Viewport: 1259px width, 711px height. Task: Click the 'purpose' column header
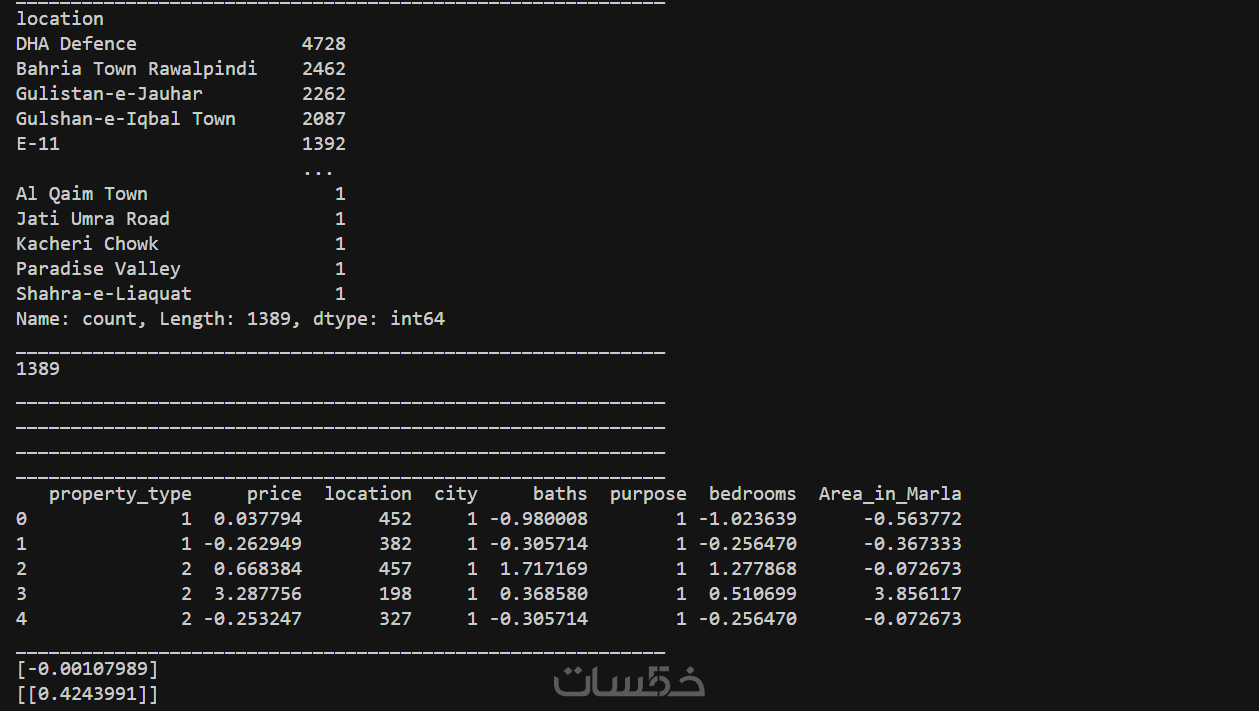[648, 494]
